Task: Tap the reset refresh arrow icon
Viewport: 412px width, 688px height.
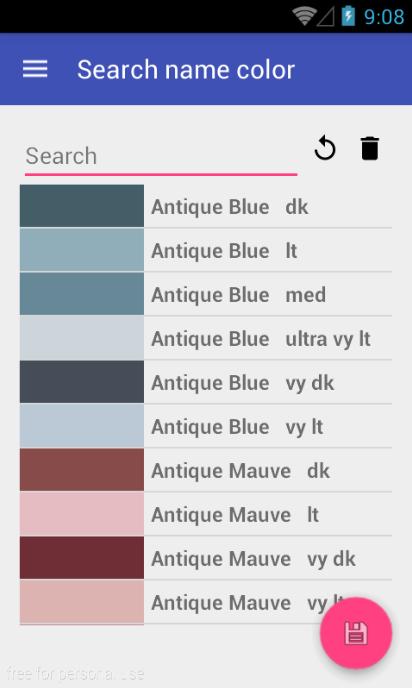Action: tap(325, 148)
